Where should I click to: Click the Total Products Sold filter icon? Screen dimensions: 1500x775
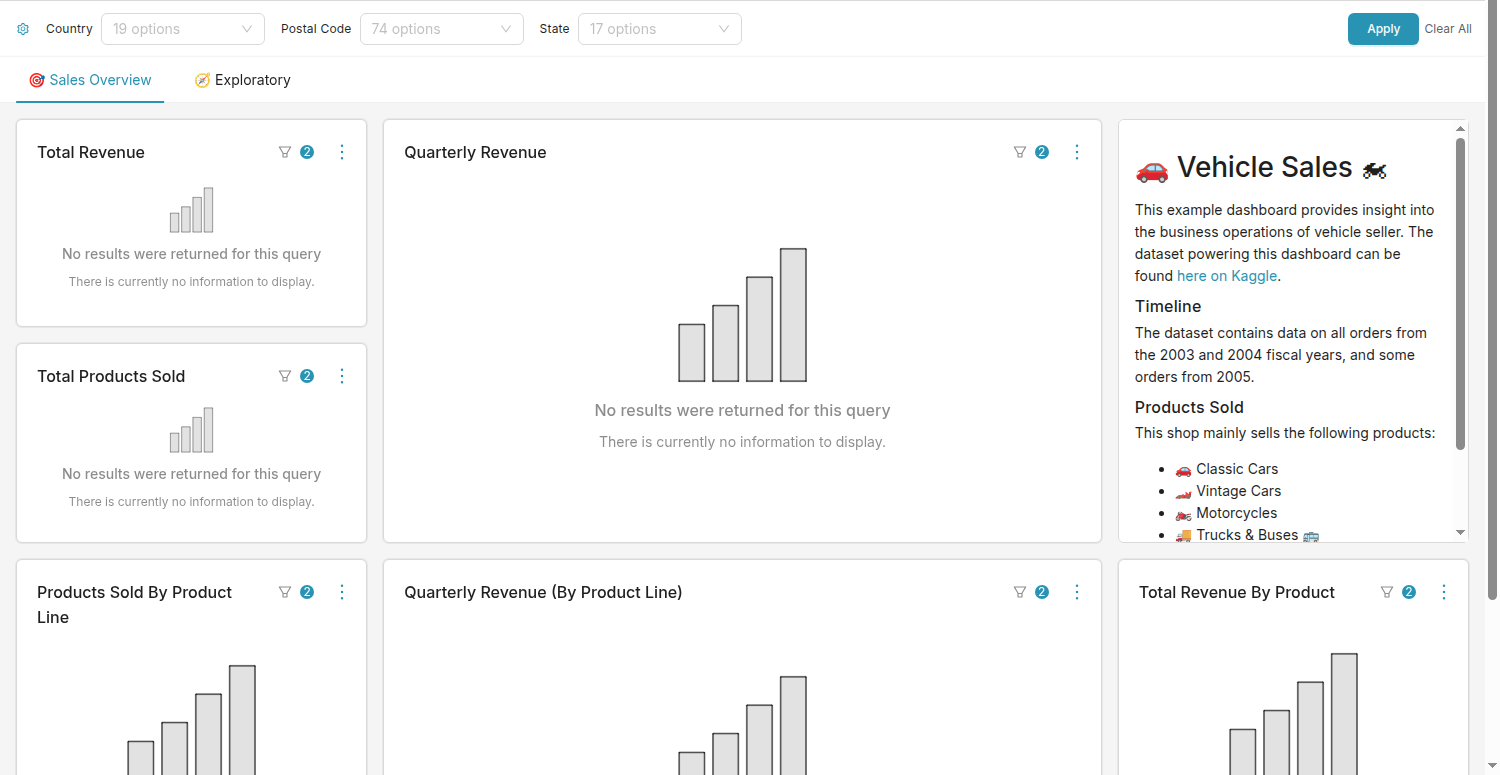(285, 376)
